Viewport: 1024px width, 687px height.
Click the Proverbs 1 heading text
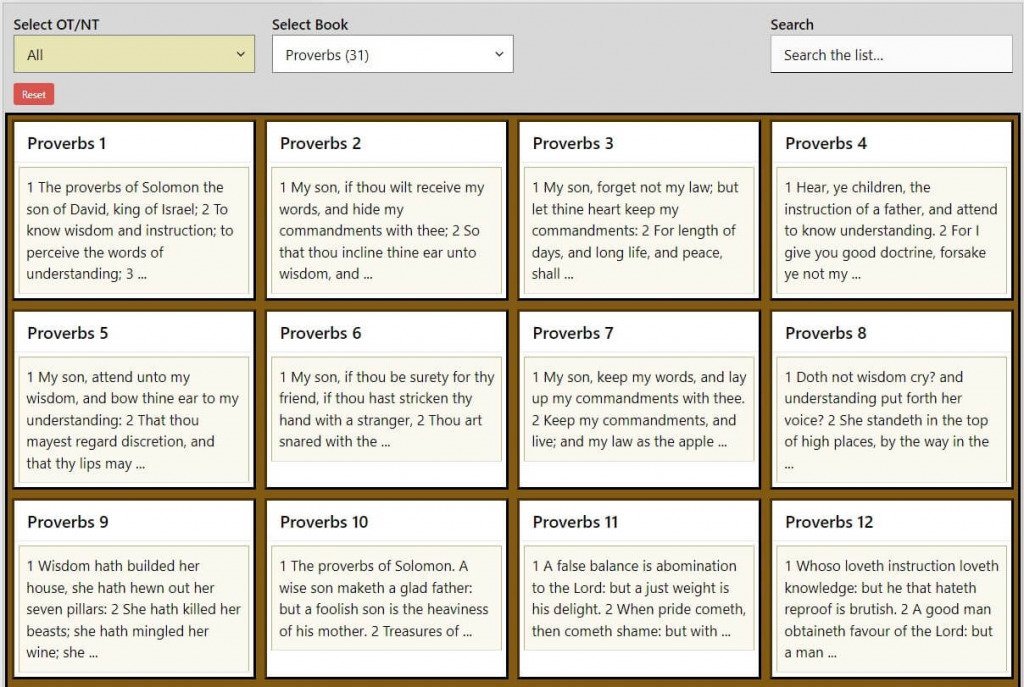pyautogui.click(x=67, y=143)
